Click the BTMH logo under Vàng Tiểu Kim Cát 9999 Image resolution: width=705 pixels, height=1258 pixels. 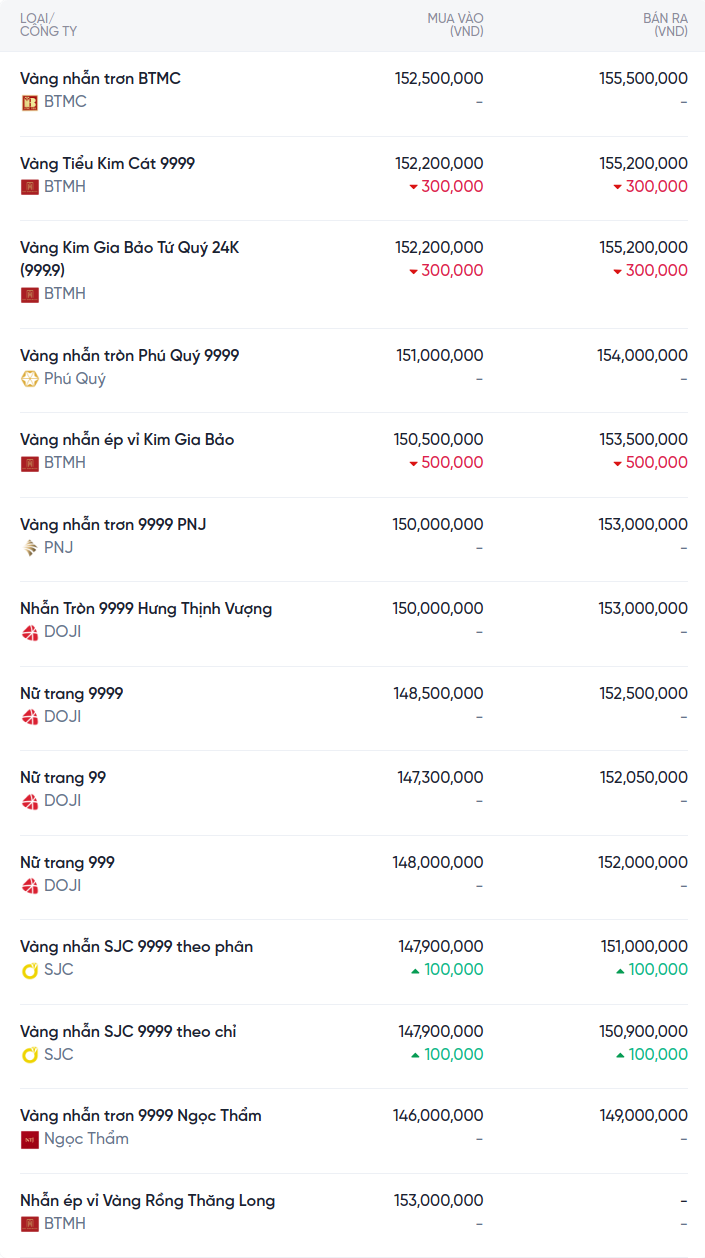30,187
